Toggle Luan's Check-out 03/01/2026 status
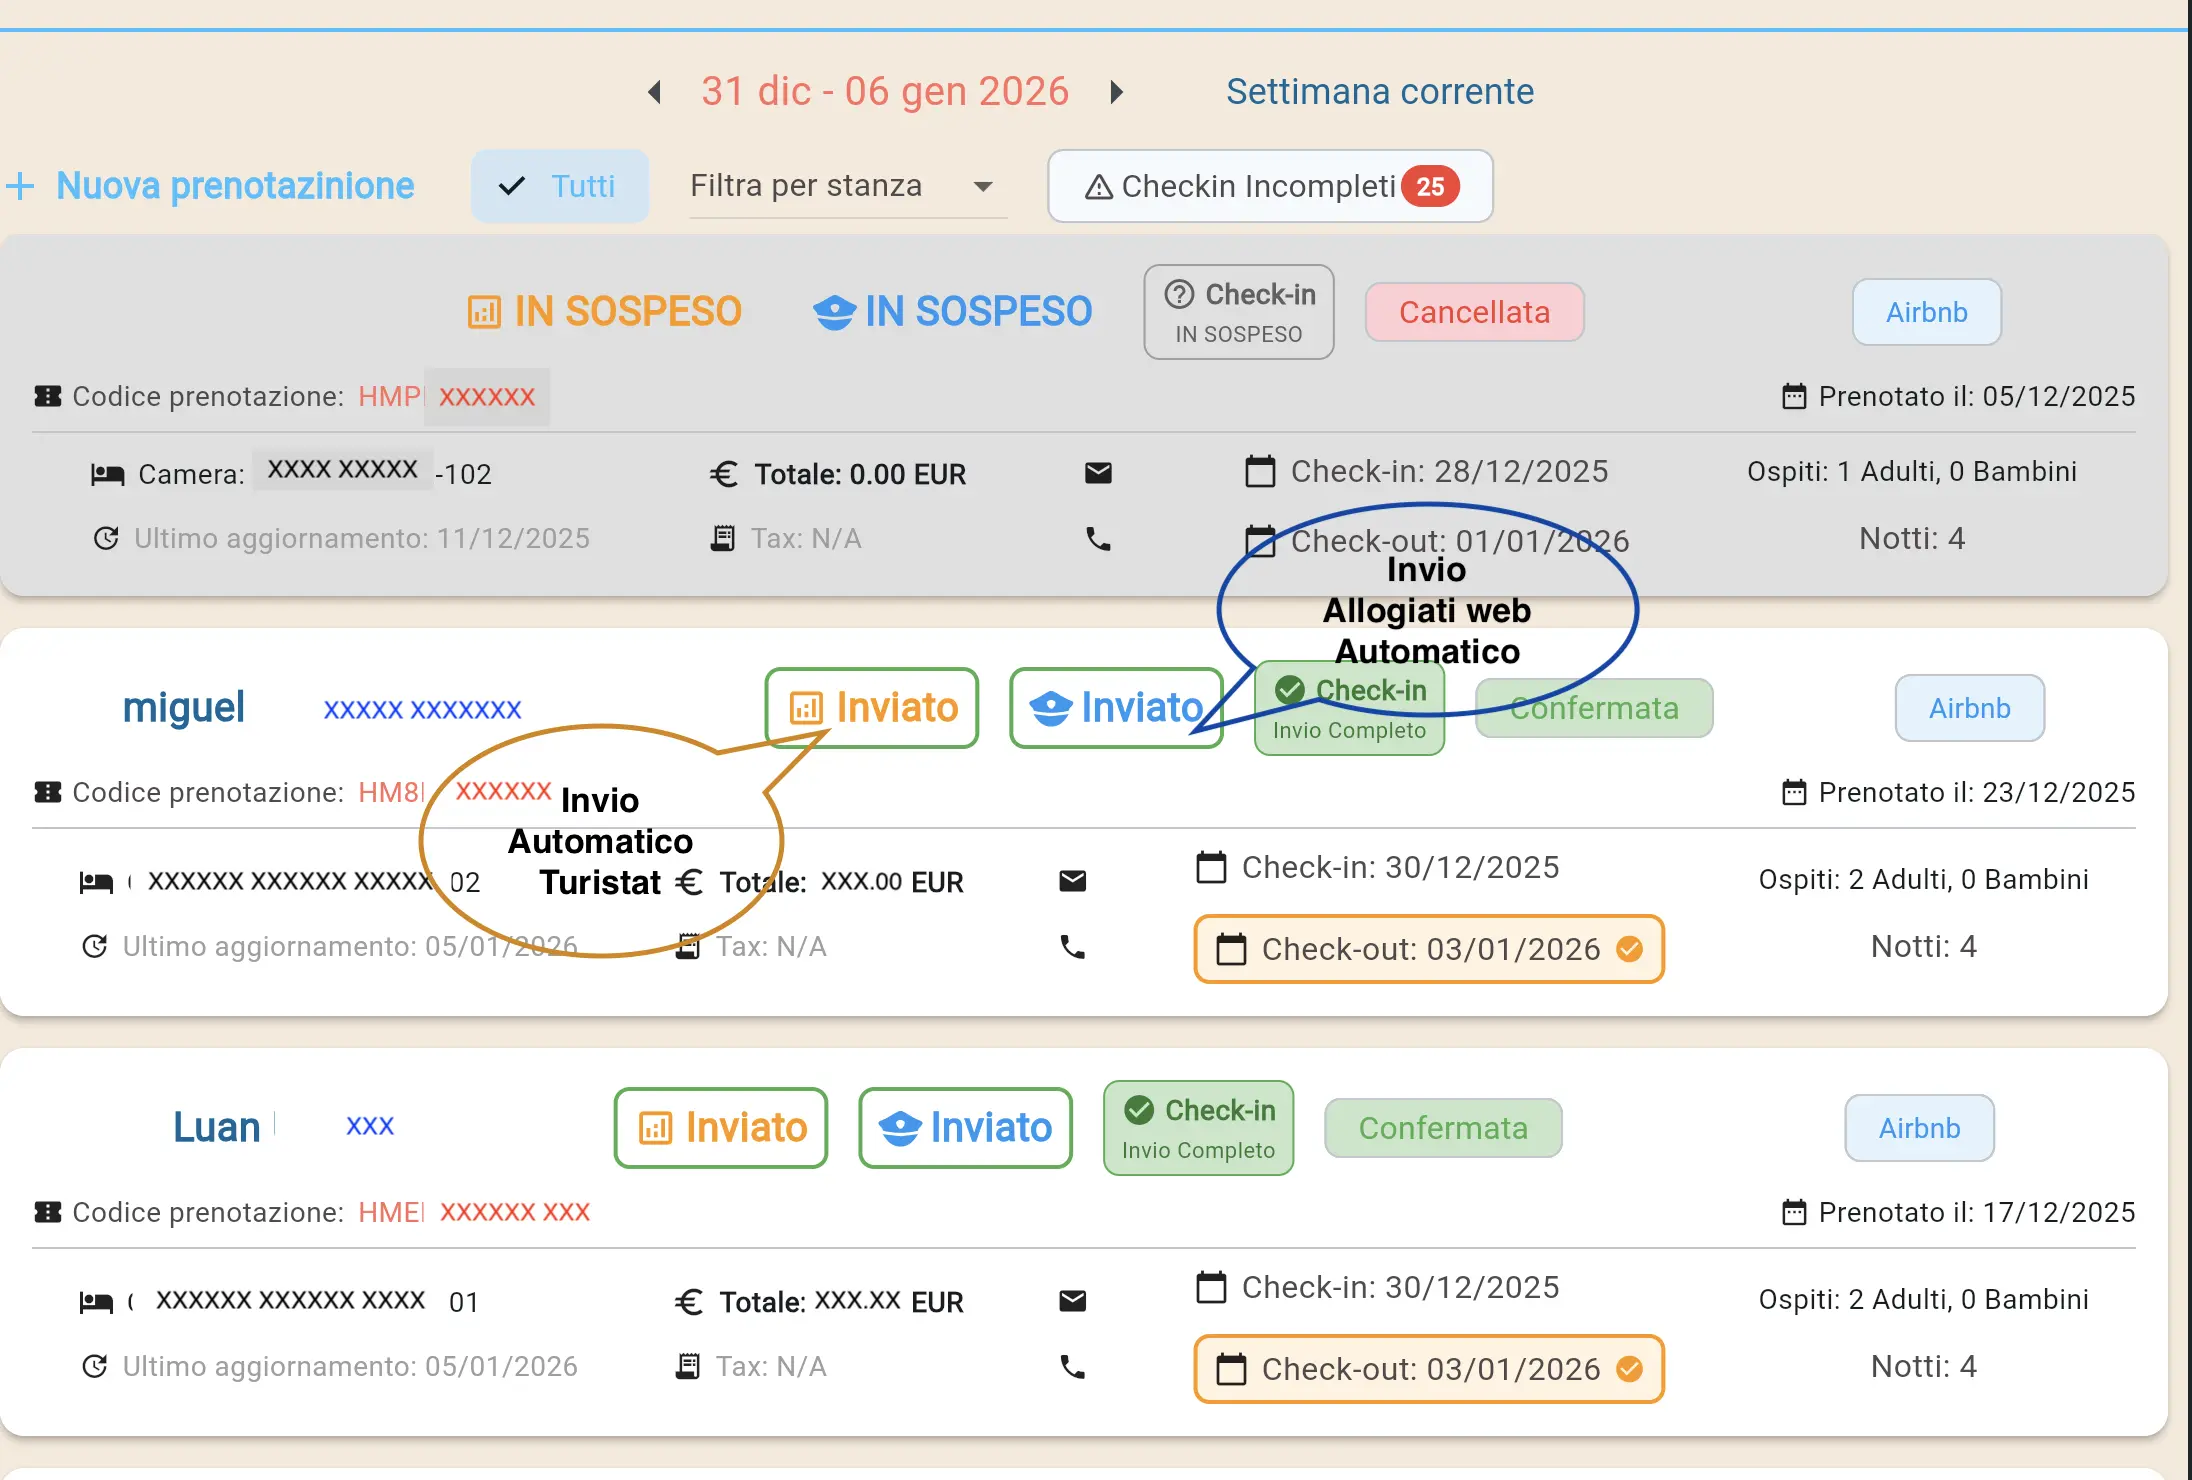Screen dimensions: 2192x1480 pos(1428,1369)
